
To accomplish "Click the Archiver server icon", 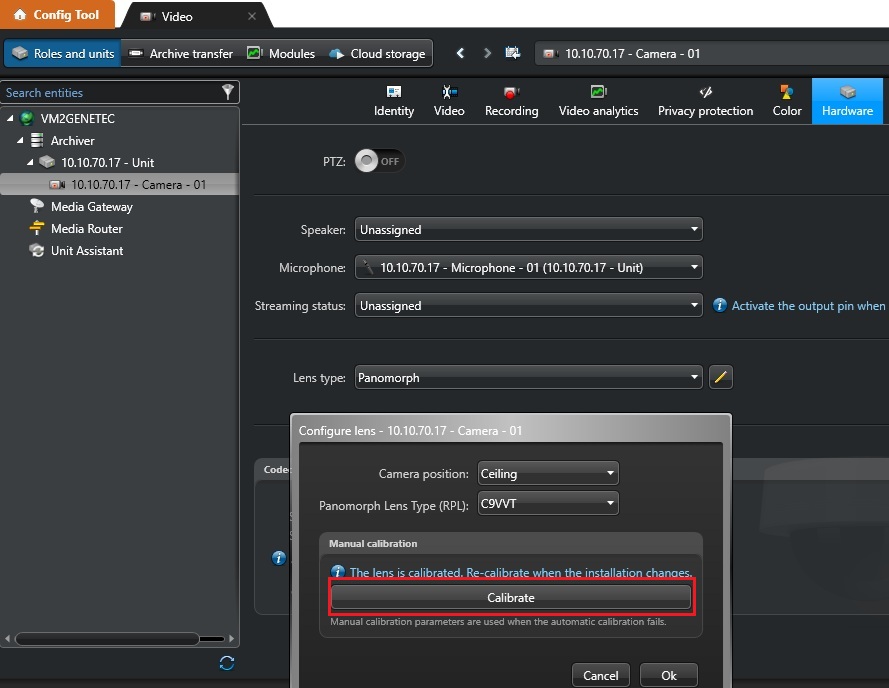I will tap(37, 140).
